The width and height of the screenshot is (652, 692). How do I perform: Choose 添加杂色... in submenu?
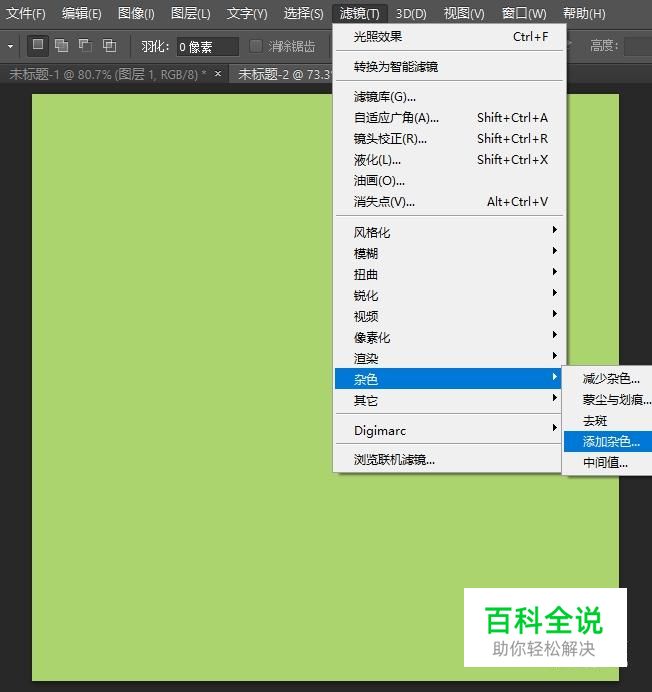[x=608, y=442]
